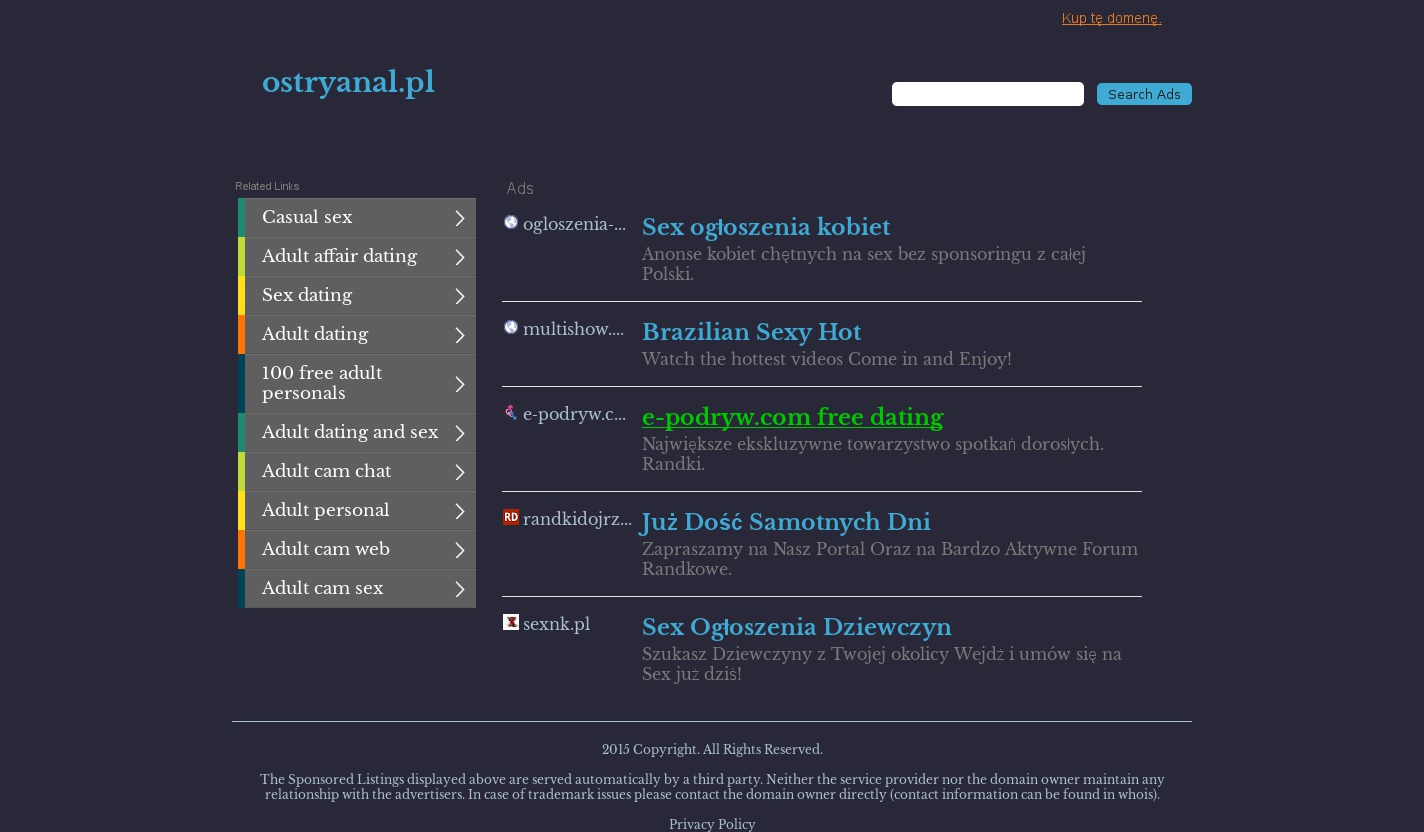Click the arrow icon on Adult cam chat
This screenshot has width=1424, height=832.
[x=460, y=472]
